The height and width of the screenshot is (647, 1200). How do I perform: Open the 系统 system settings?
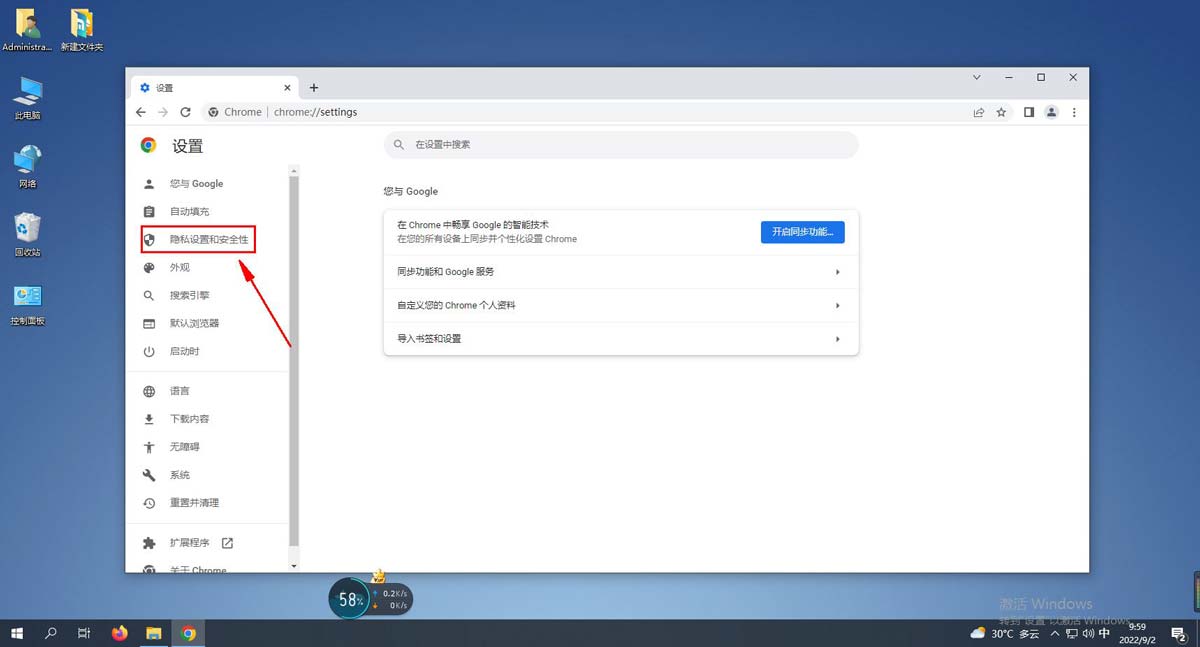[179, 475]
